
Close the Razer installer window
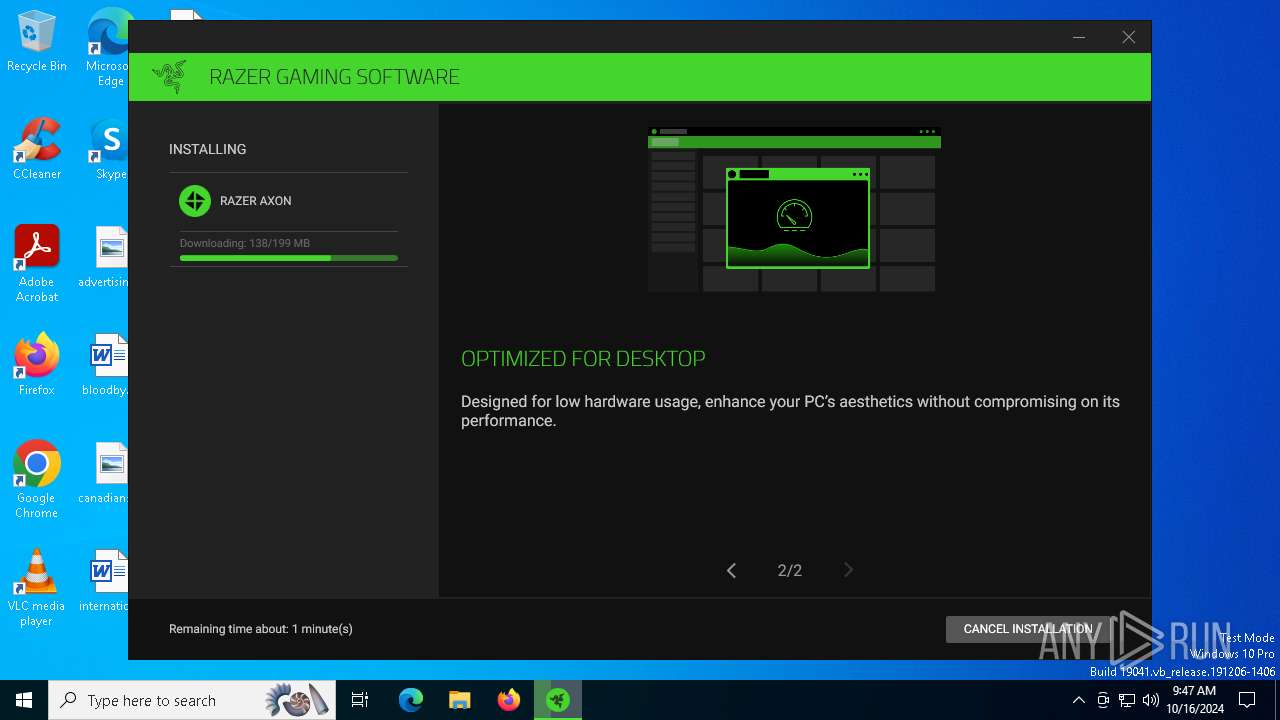tap(1128, 37)
